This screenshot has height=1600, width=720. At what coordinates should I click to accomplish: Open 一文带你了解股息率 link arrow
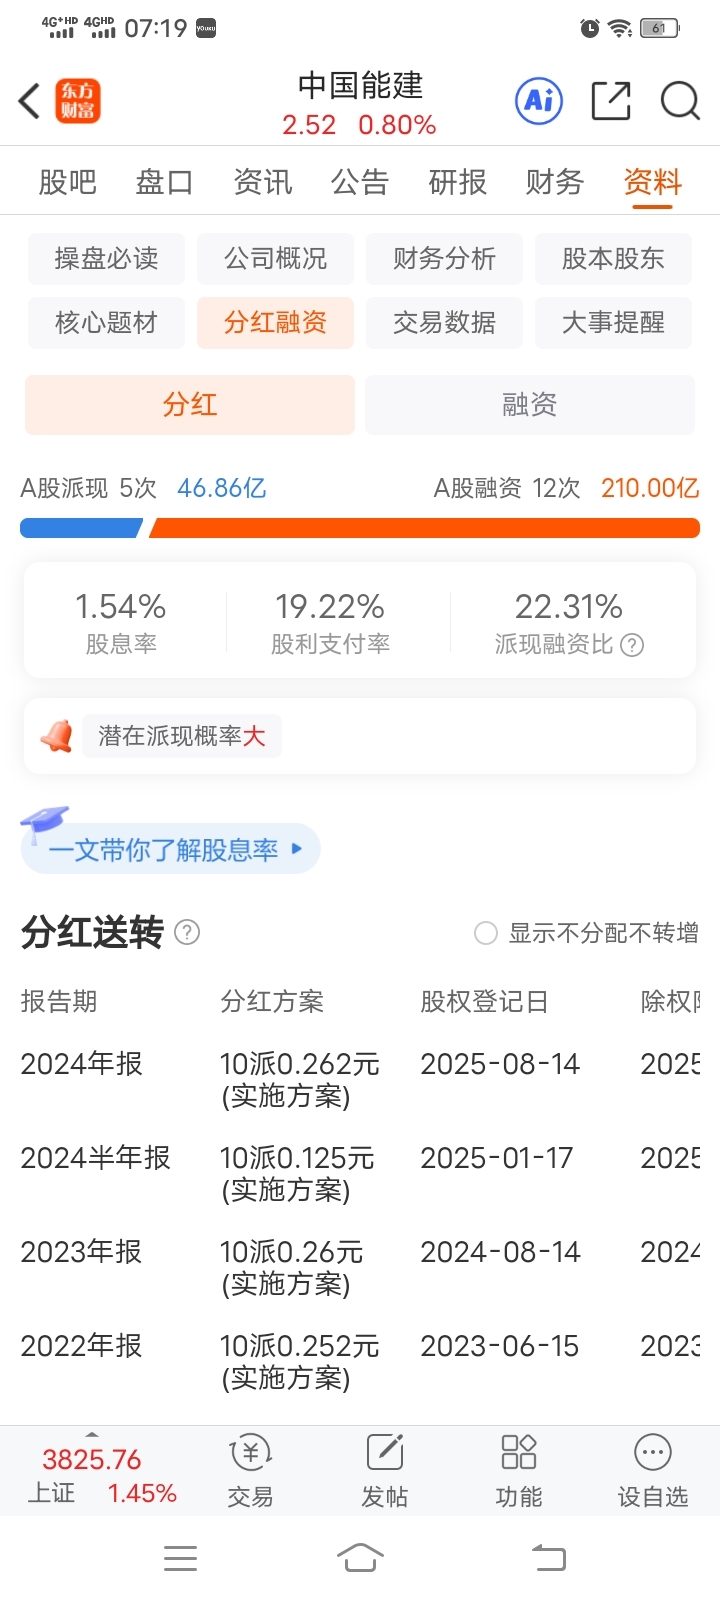click(296, 849)
